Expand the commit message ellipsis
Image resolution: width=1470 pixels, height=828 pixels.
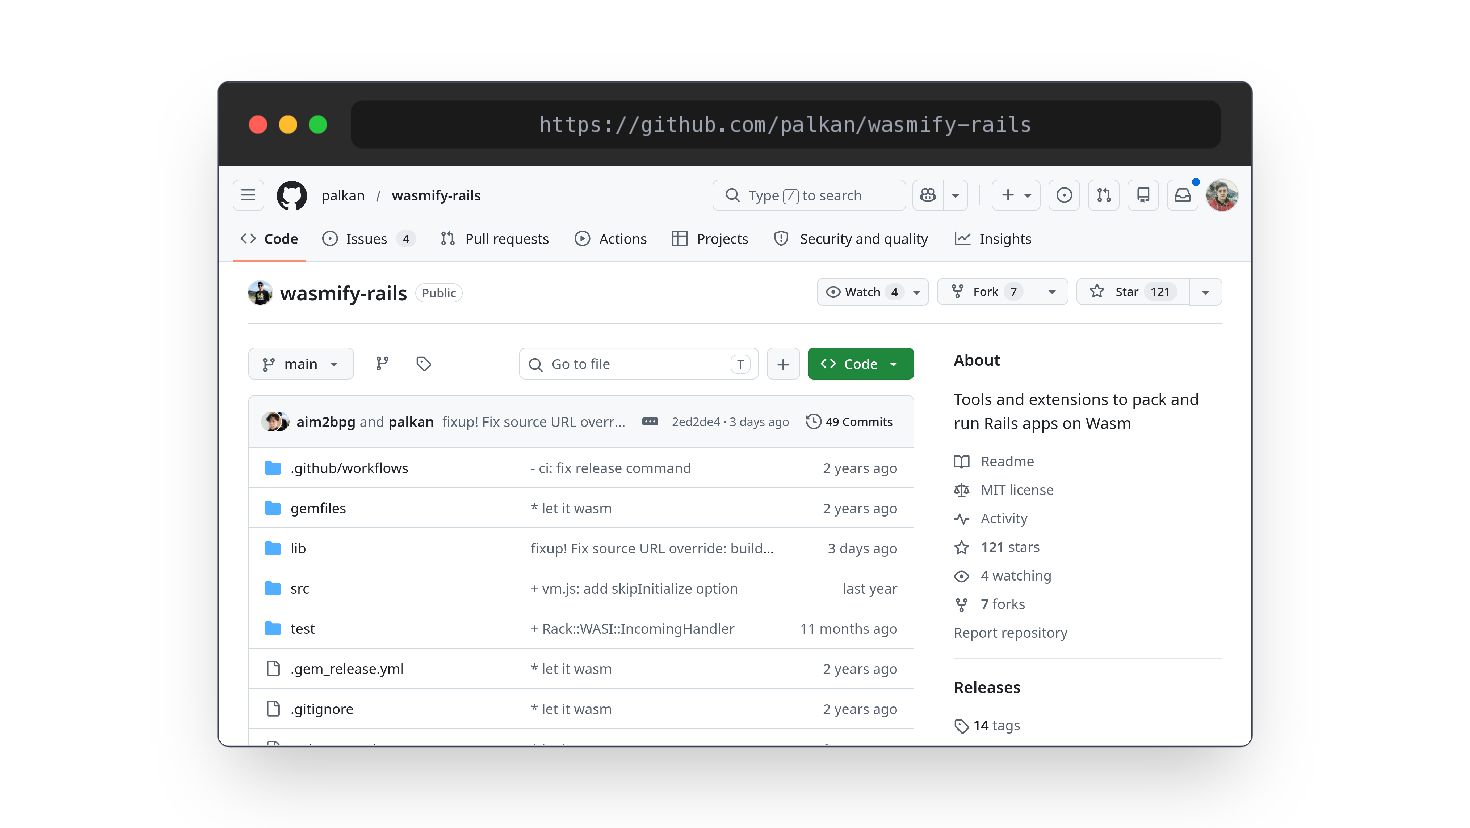(650, 422)
